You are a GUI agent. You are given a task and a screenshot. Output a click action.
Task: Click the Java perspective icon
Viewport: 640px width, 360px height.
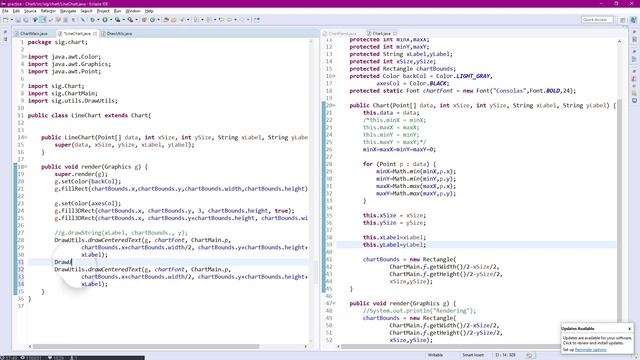point(633,20)
